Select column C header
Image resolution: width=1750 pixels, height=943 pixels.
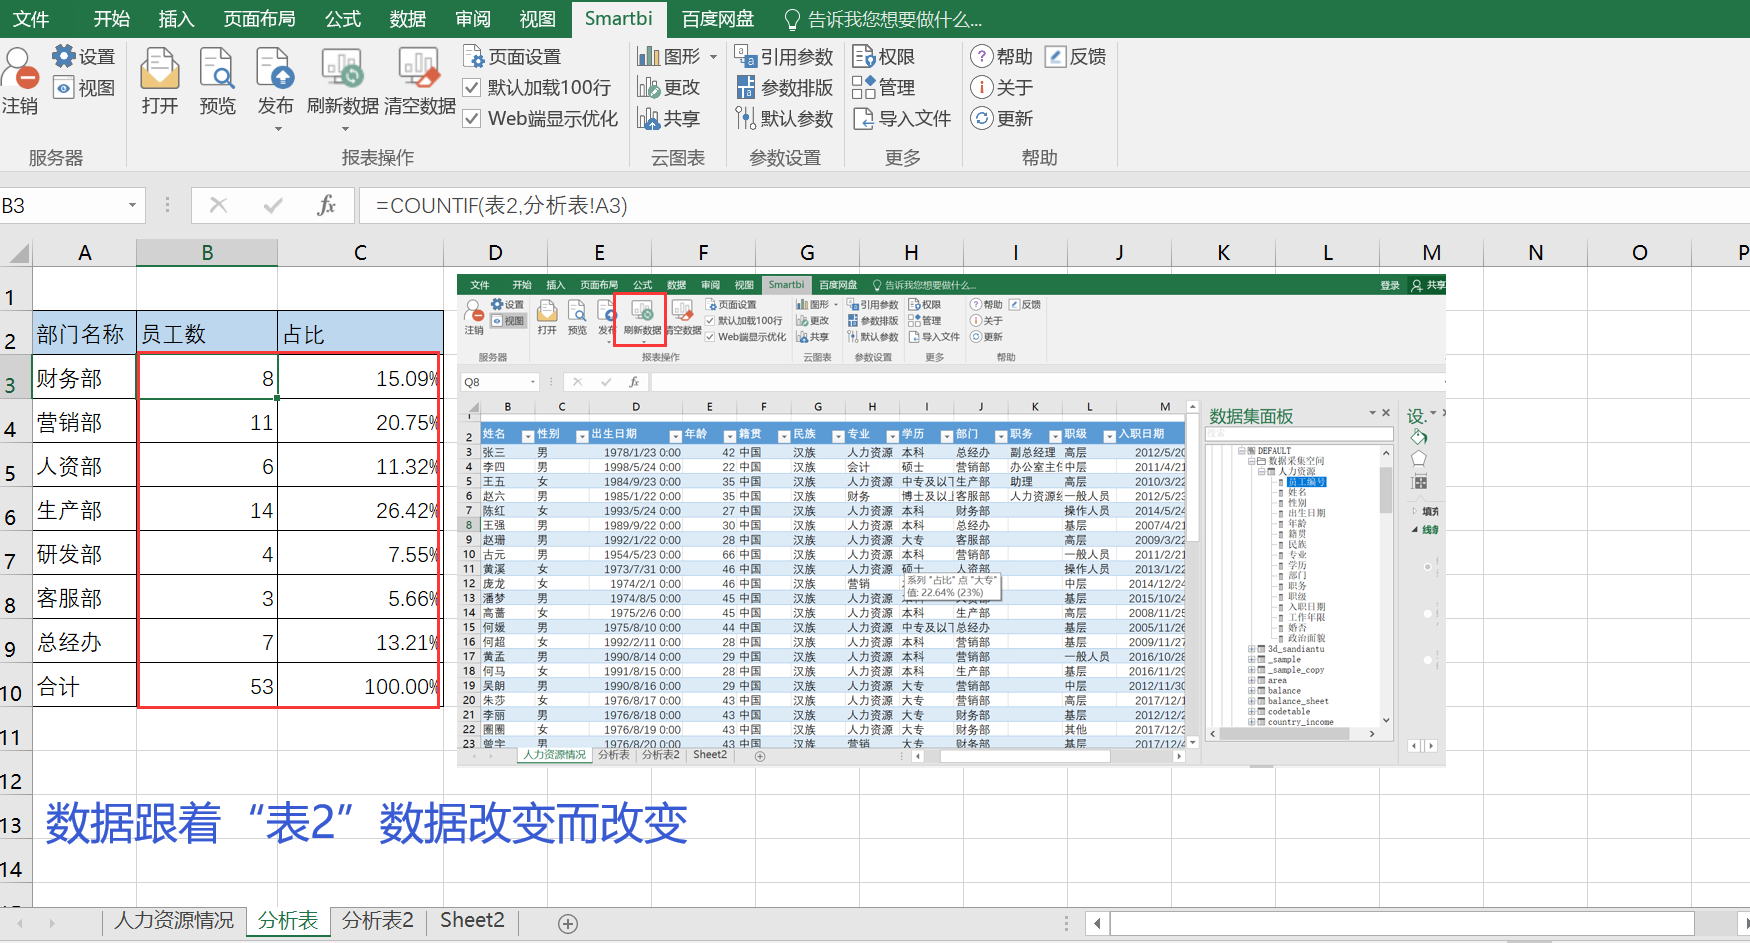(x=360, y=253)
